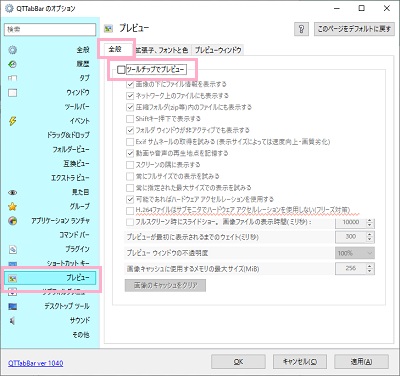This screenshot has width=400, height=376.
Task: Select 全般 category in sidebar
Action: click(50, 50)
